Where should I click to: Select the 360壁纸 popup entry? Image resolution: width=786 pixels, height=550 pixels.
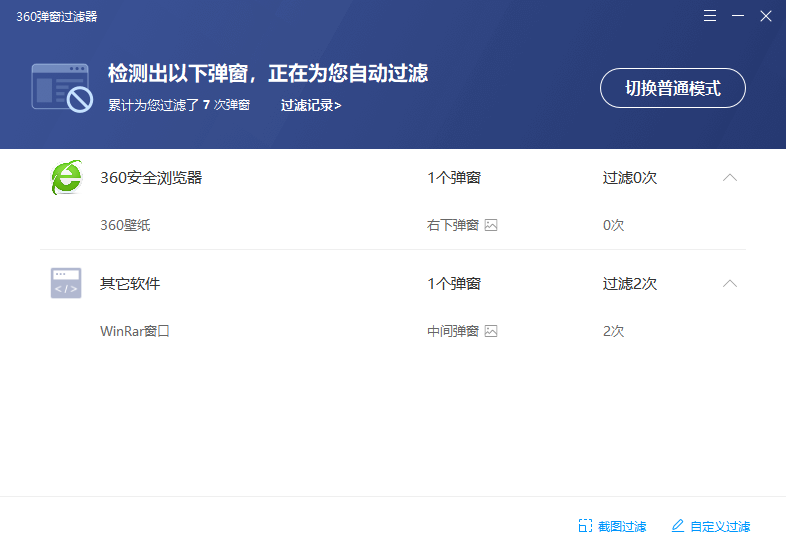tap(125, 225)
